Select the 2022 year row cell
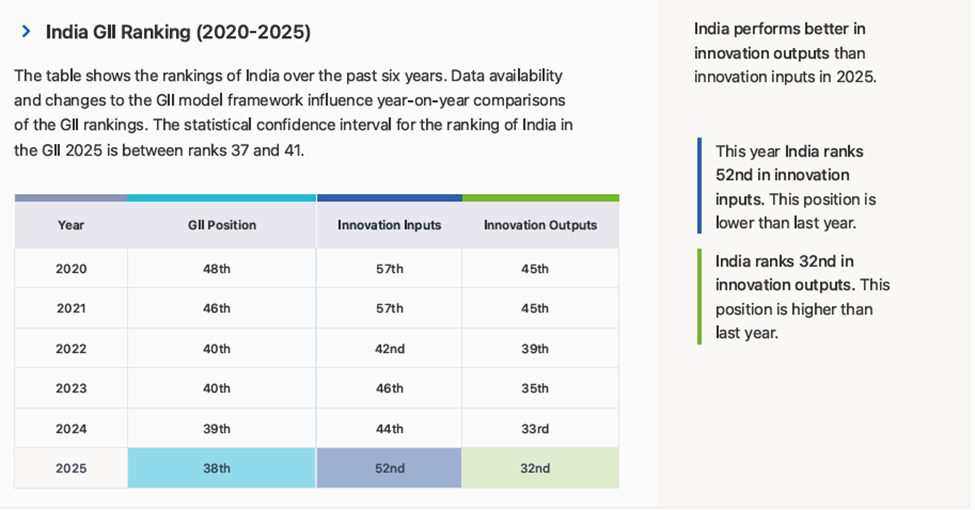This screenshot has width=975, height=510. click(x=71, y=349)
